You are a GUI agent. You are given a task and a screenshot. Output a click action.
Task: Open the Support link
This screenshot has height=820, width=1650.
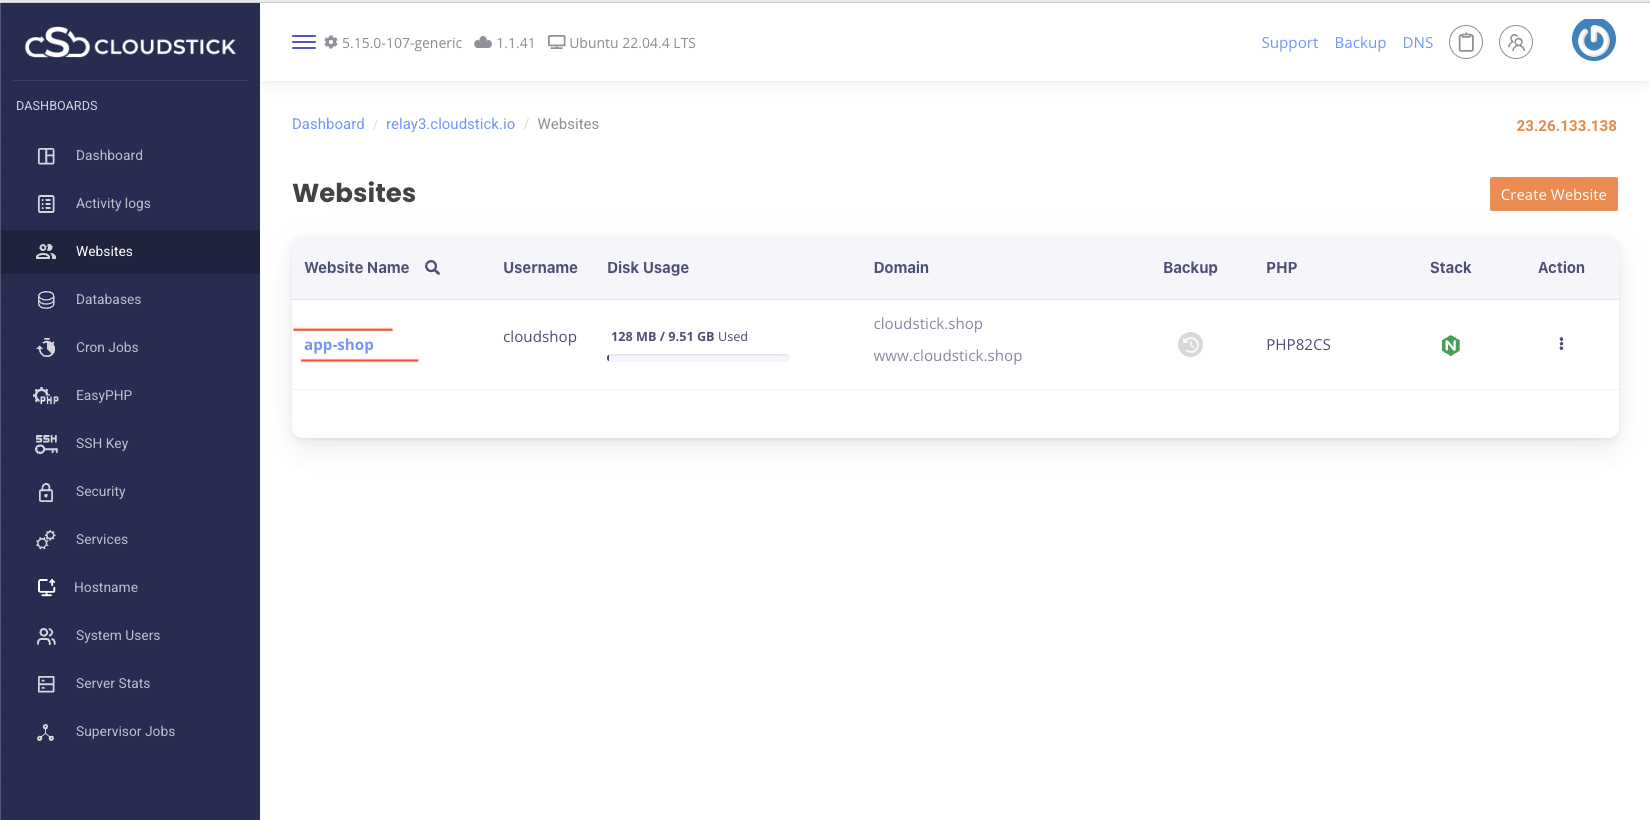1289,43
